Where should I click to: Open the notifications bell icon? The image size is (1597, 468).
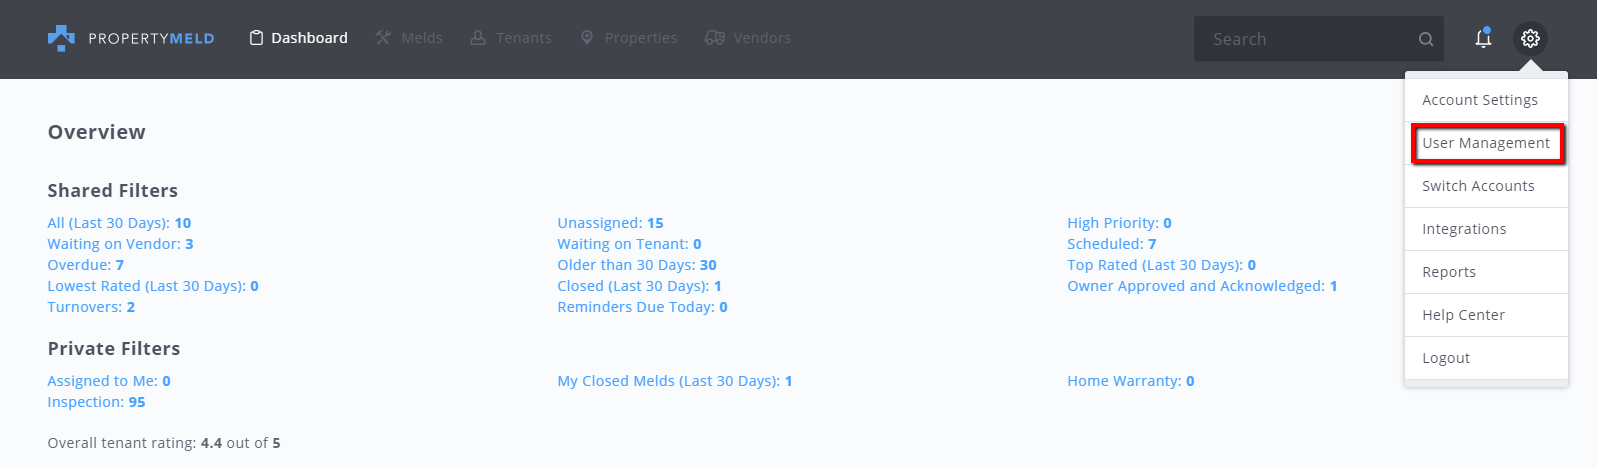click(x=1483, y=38)
